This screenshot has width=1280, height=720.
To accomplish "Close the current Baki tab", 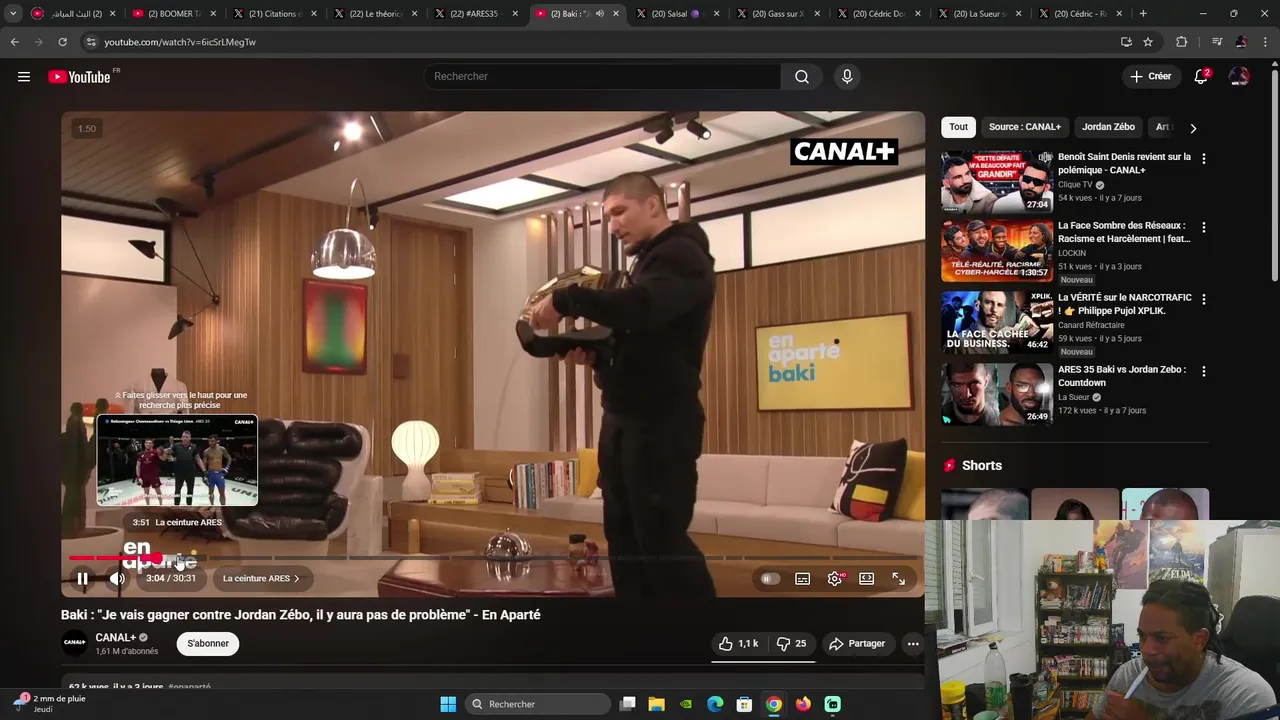I will click(x=616, y=14).
